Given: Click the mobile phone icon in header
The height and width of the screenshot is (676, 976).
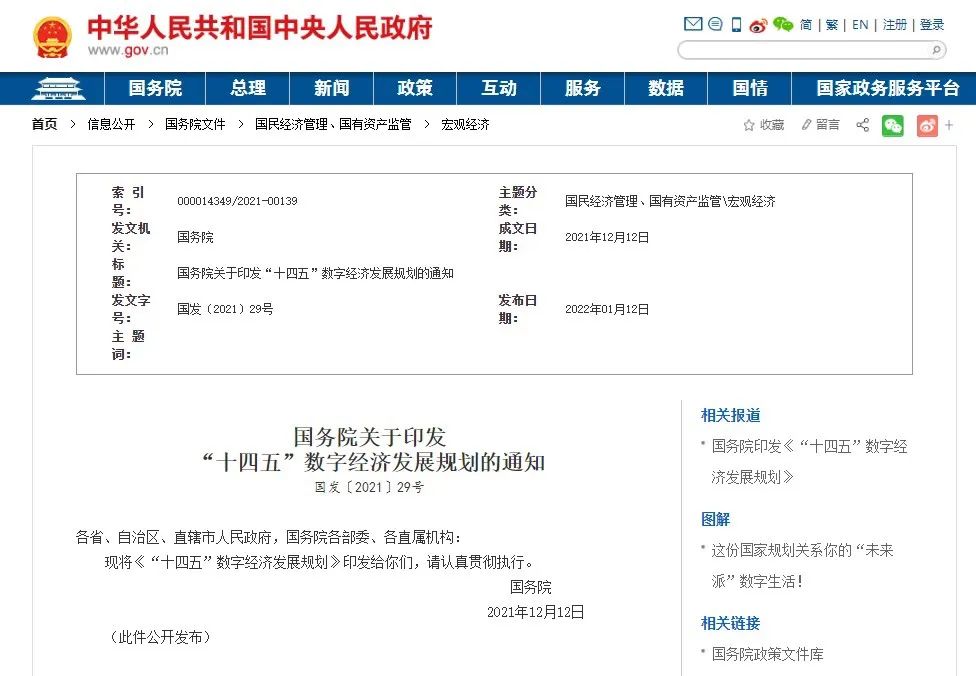Looking at the screenshot, I should (737, 24).
